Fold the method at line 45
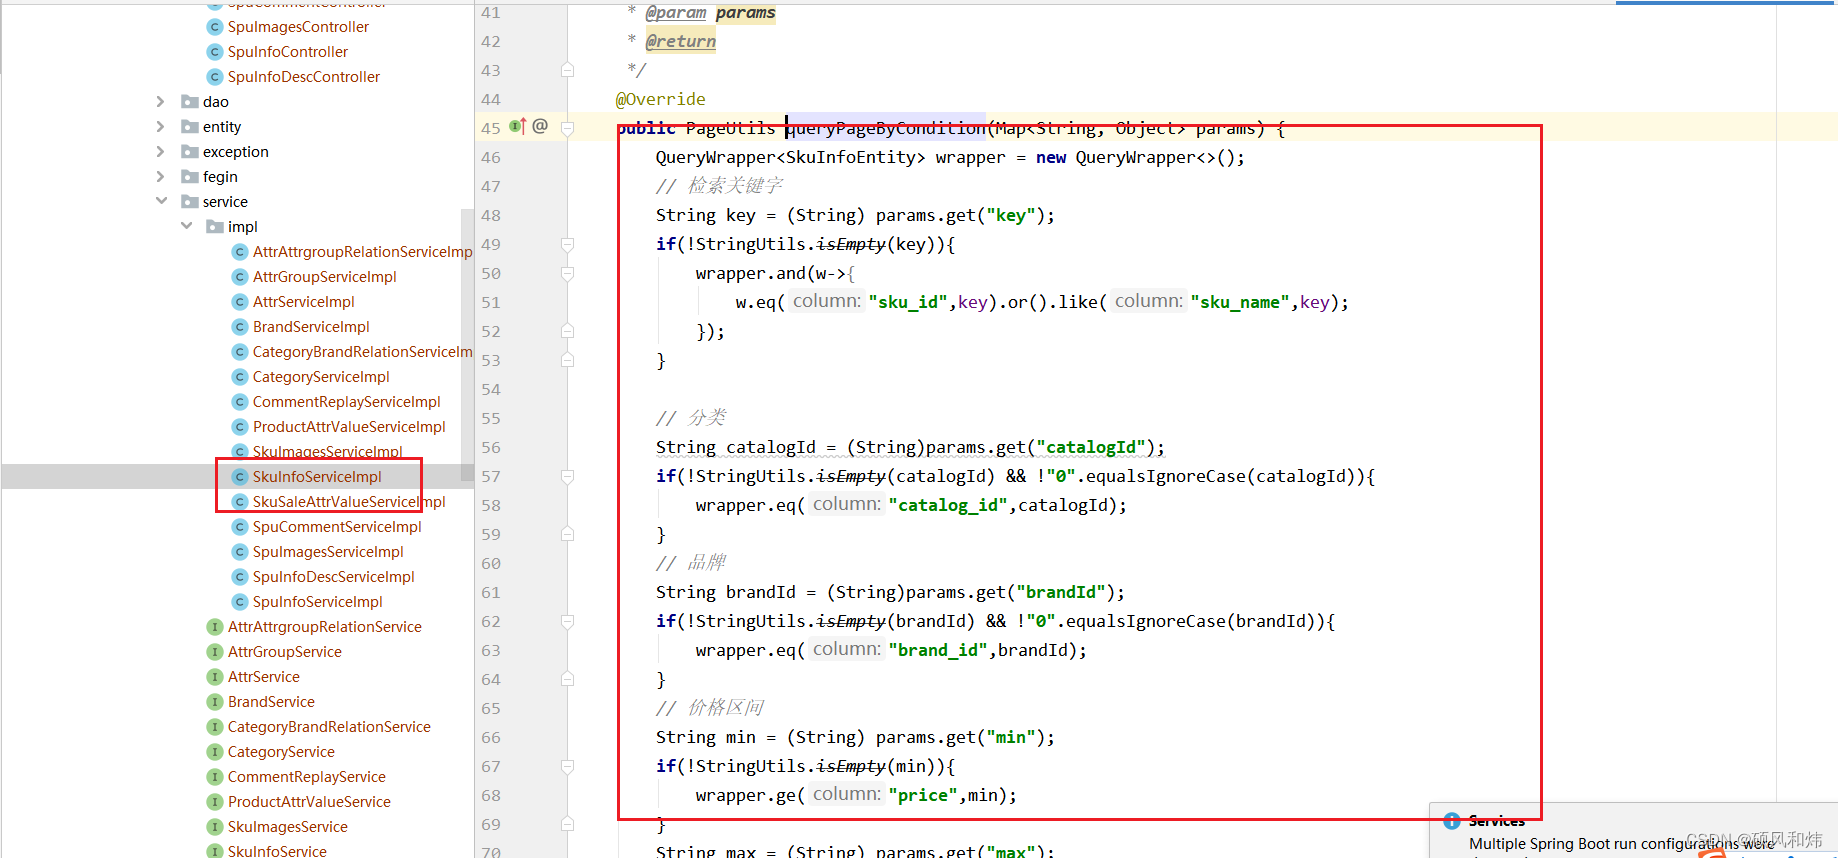 (x=567, y=128)
